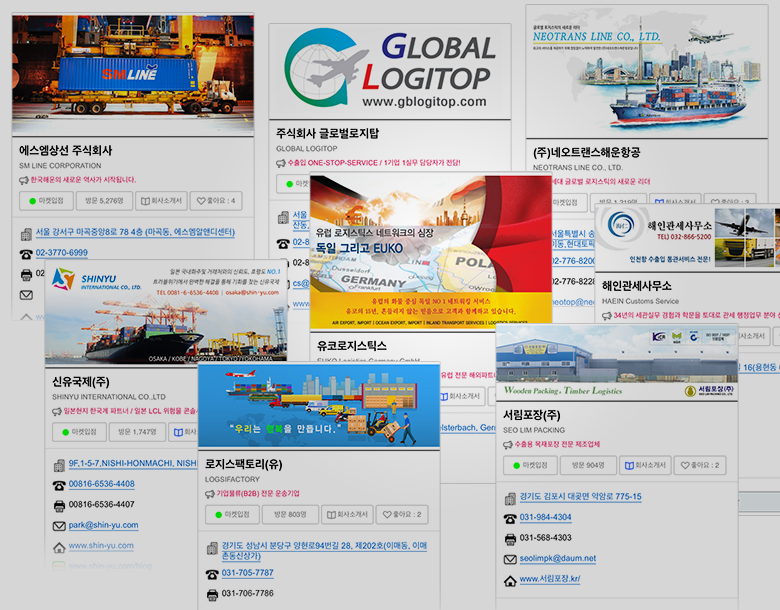
Task: Click telephone icon next to 02-3770-6999
Action: [26, 254]
